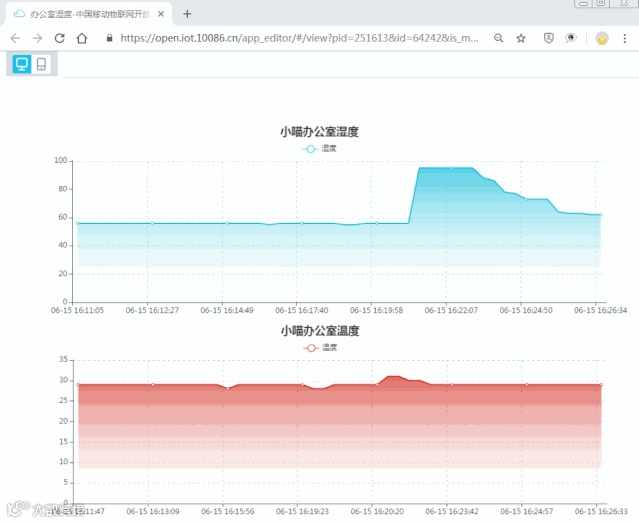Go to the browser home page icon

[82, 38]
